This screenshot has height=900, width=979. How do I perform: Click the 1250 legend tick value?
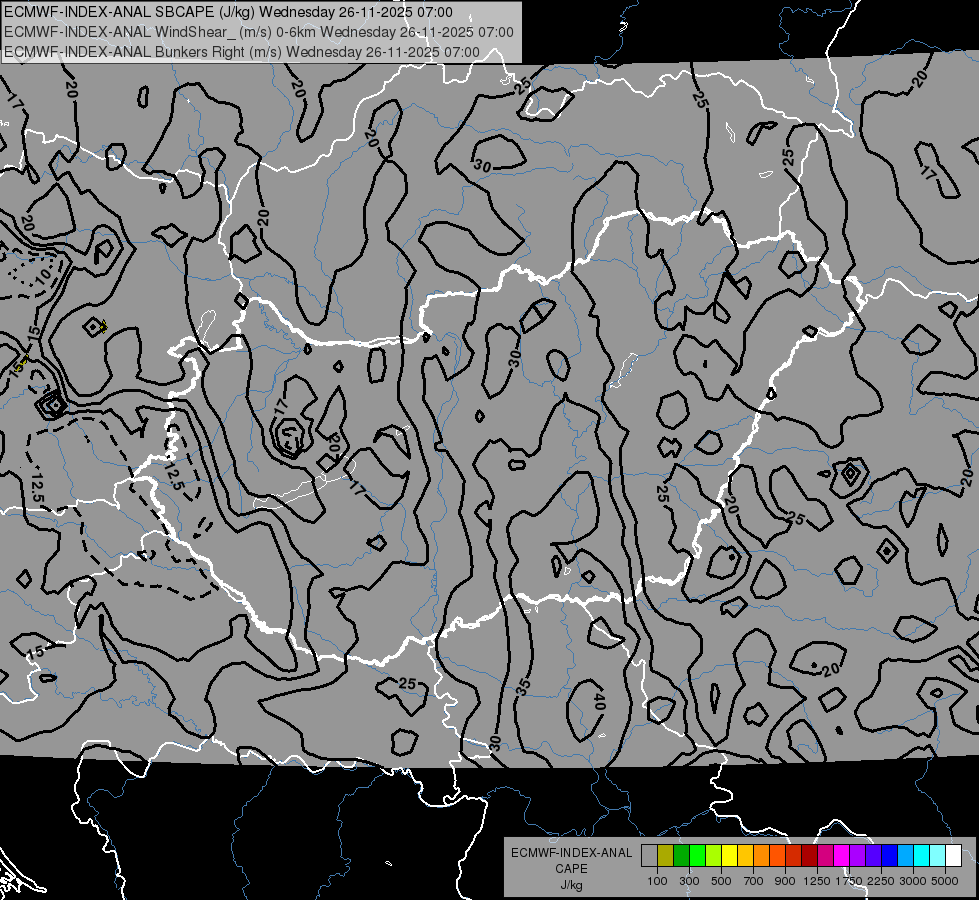tap(817, 881)
